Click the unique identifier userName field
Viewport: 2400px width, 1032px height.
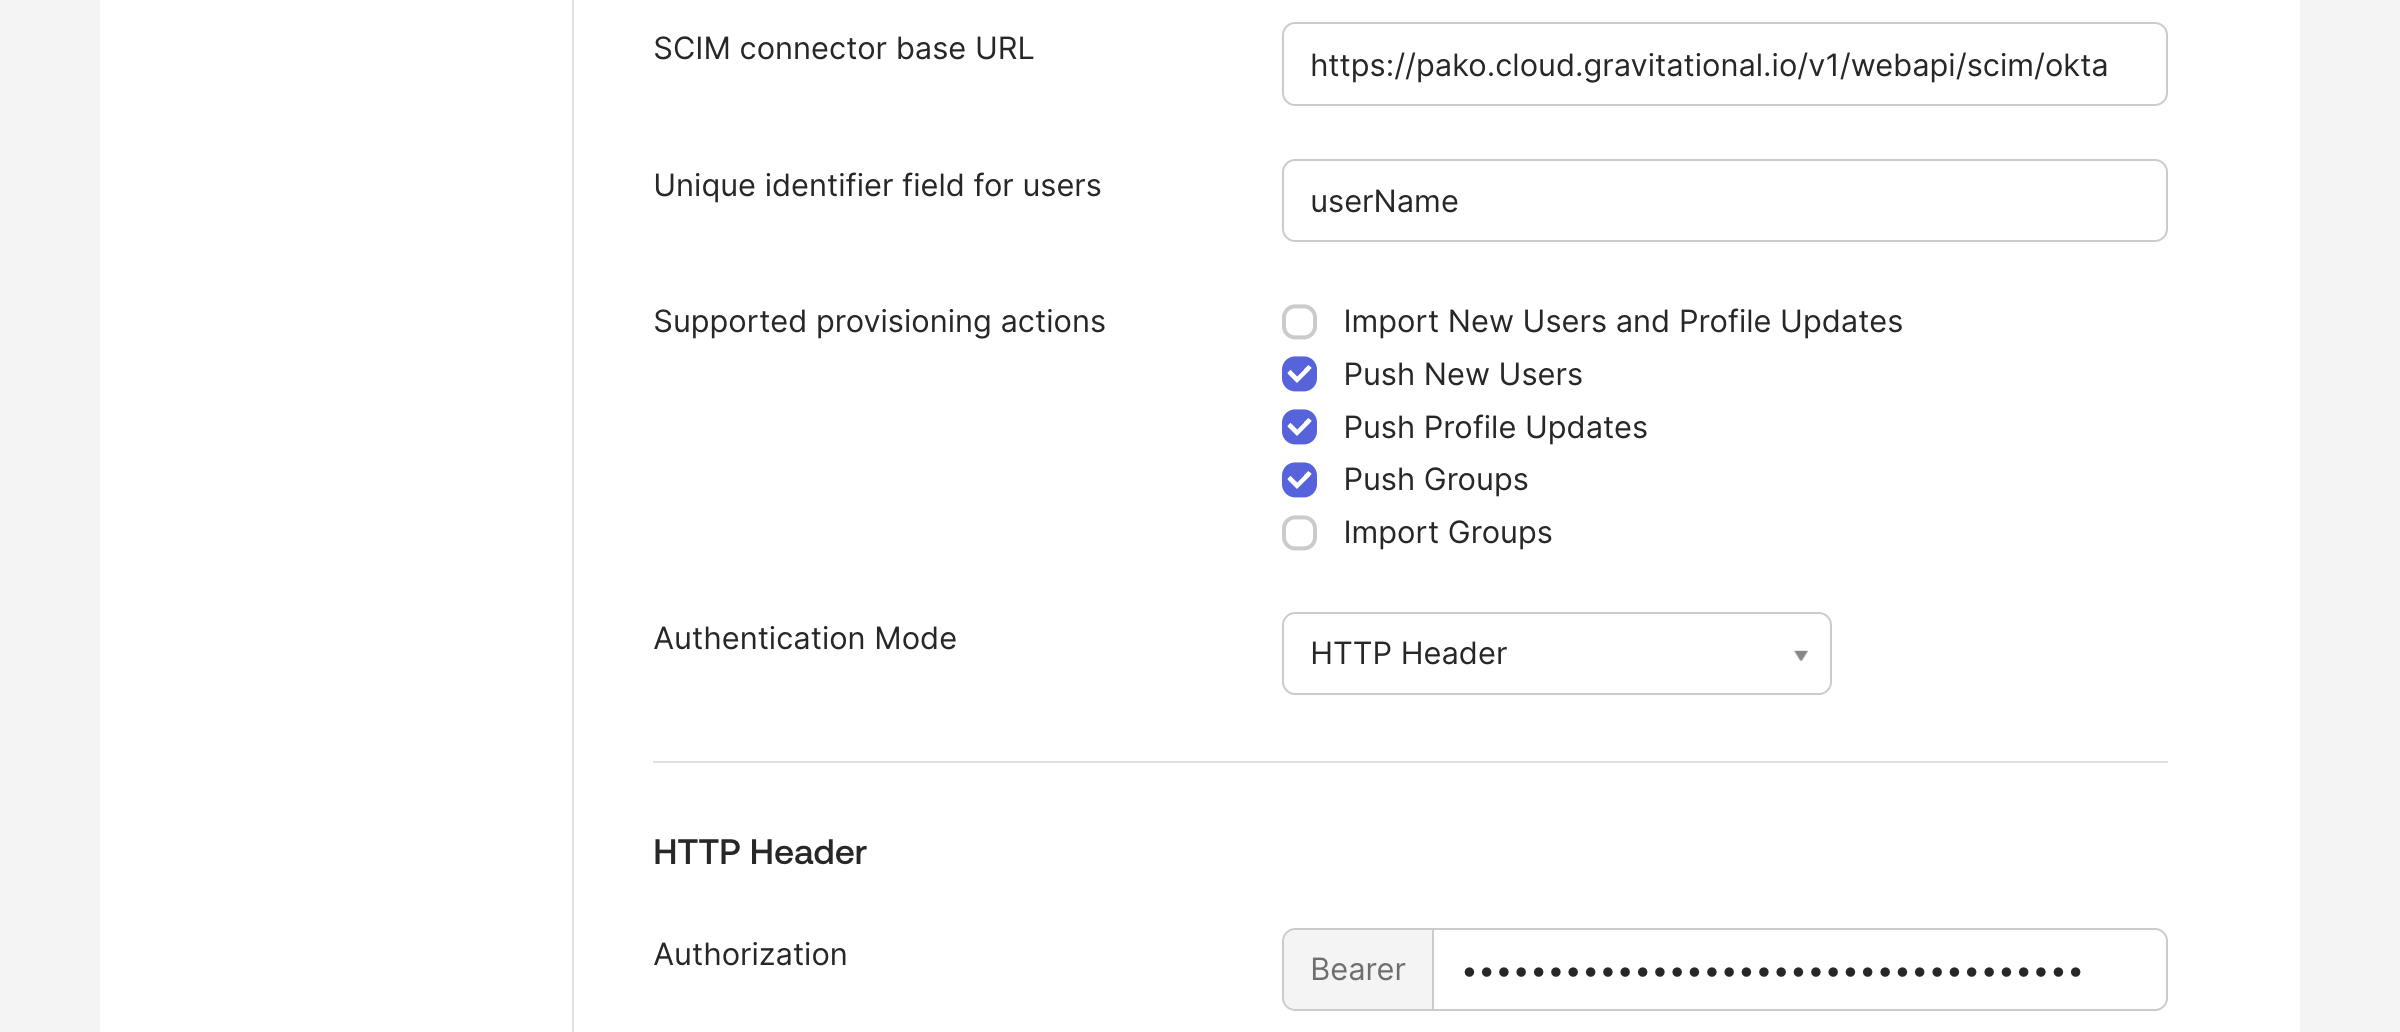pyautogui.click(x=1722, y=200)
